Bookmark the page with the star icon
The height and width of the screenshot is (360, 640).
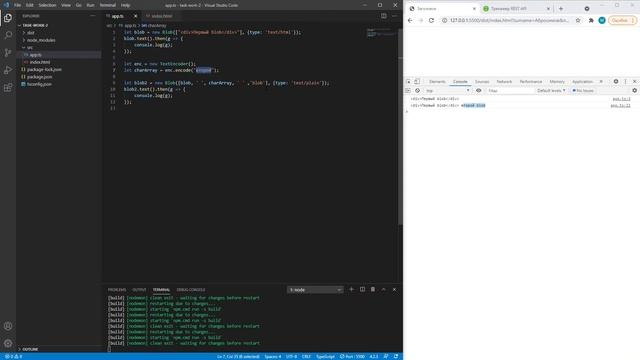tap(578, 20)
